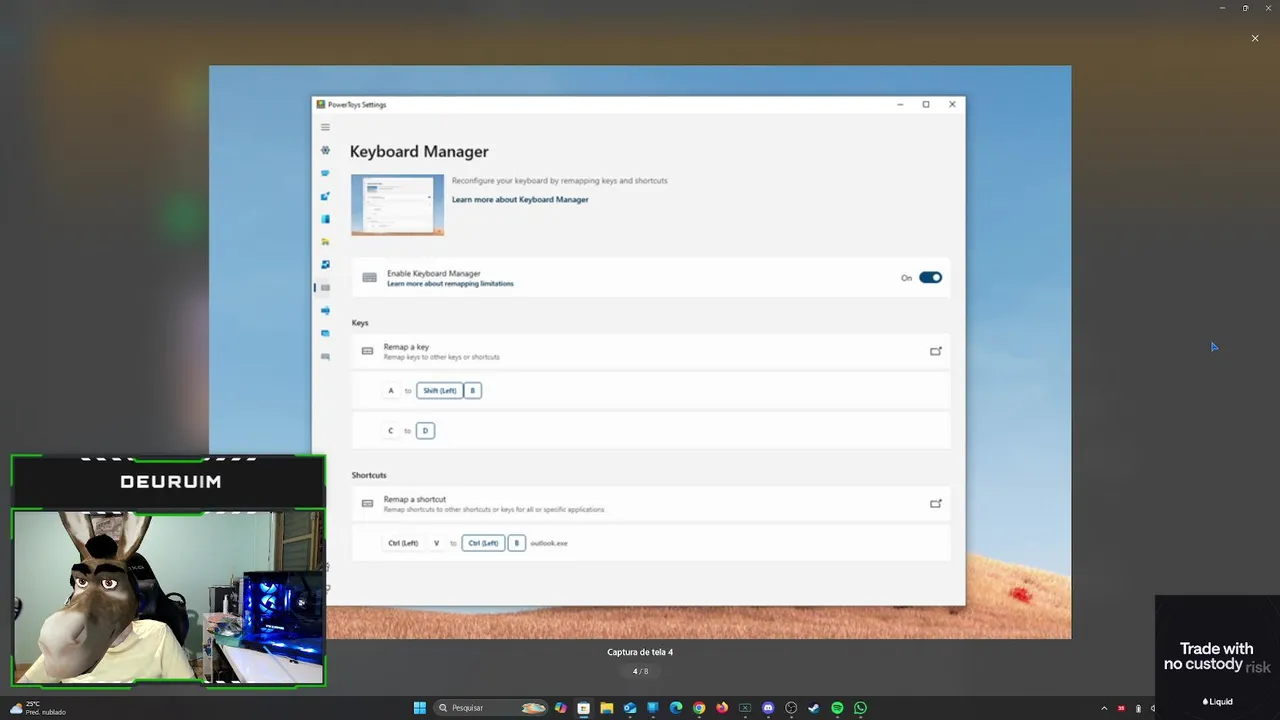The height and width of the screenshot is (720, 1280).
Task: Open Shortcut Guide sidebar icon
Action: coord(325,357)
